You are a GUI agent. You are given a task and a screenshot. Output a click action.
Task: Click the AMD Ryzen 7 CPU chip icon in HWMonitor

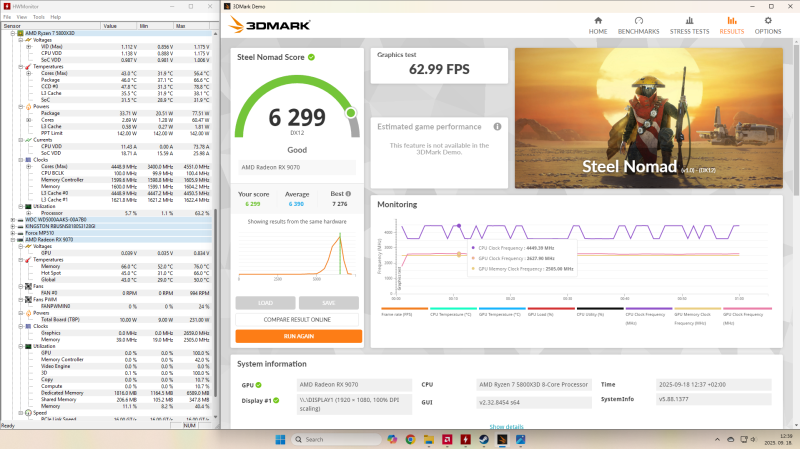(x=20, y=33)
